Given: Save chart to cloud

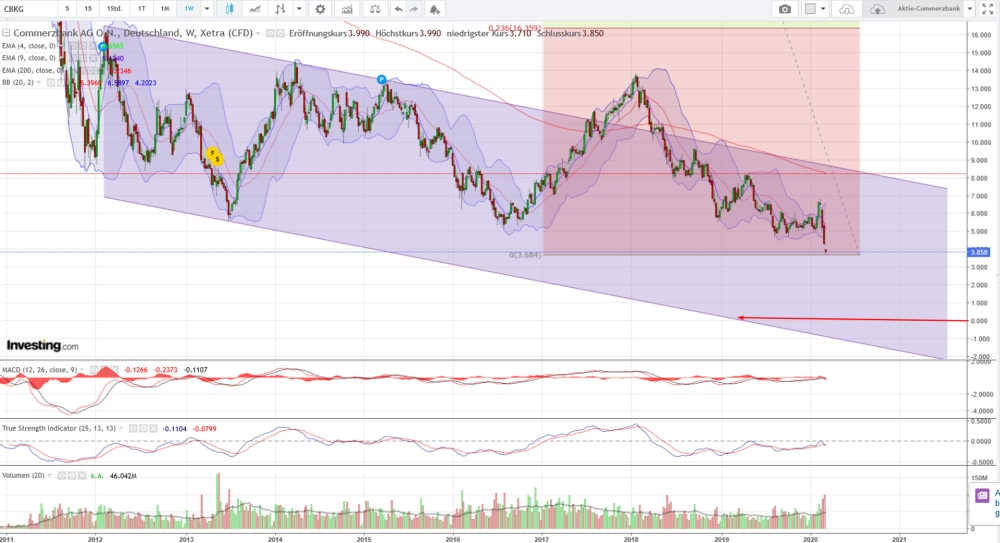Looking at the screenshot, I should pyautogui.click(x=877, y=9).
